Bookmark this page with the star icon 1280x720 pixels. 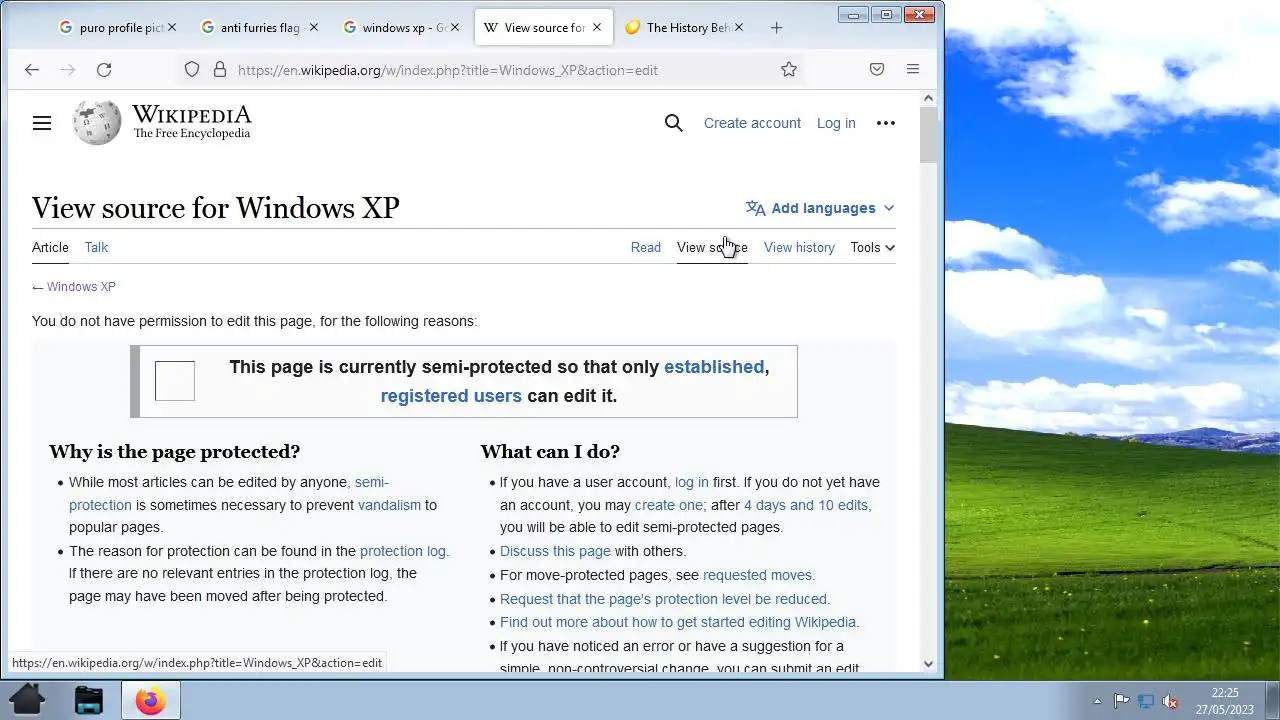click(789, 69)
